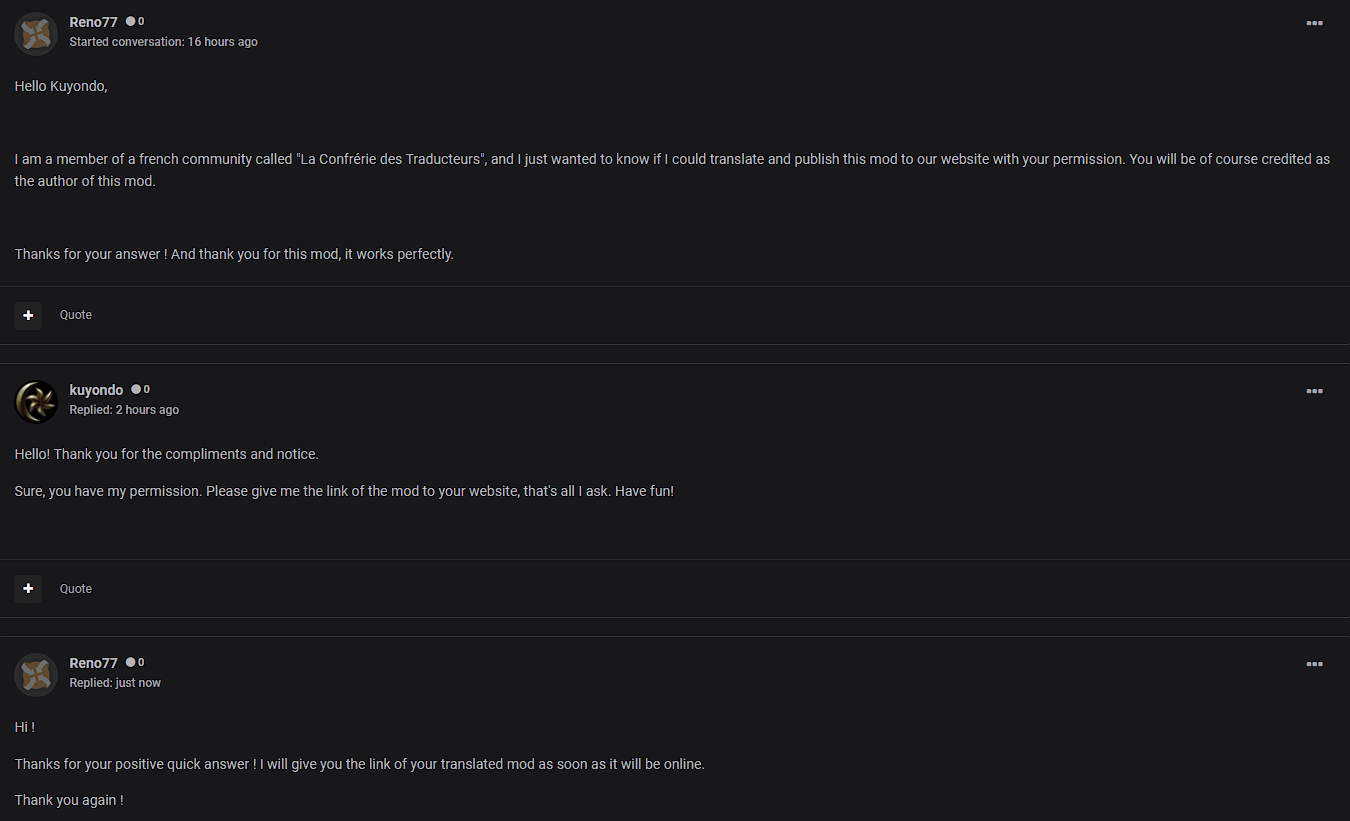The image size is (1350, 821).
Task: Click the reputation dot next to kuyondo's name
Action: [136, 389]
